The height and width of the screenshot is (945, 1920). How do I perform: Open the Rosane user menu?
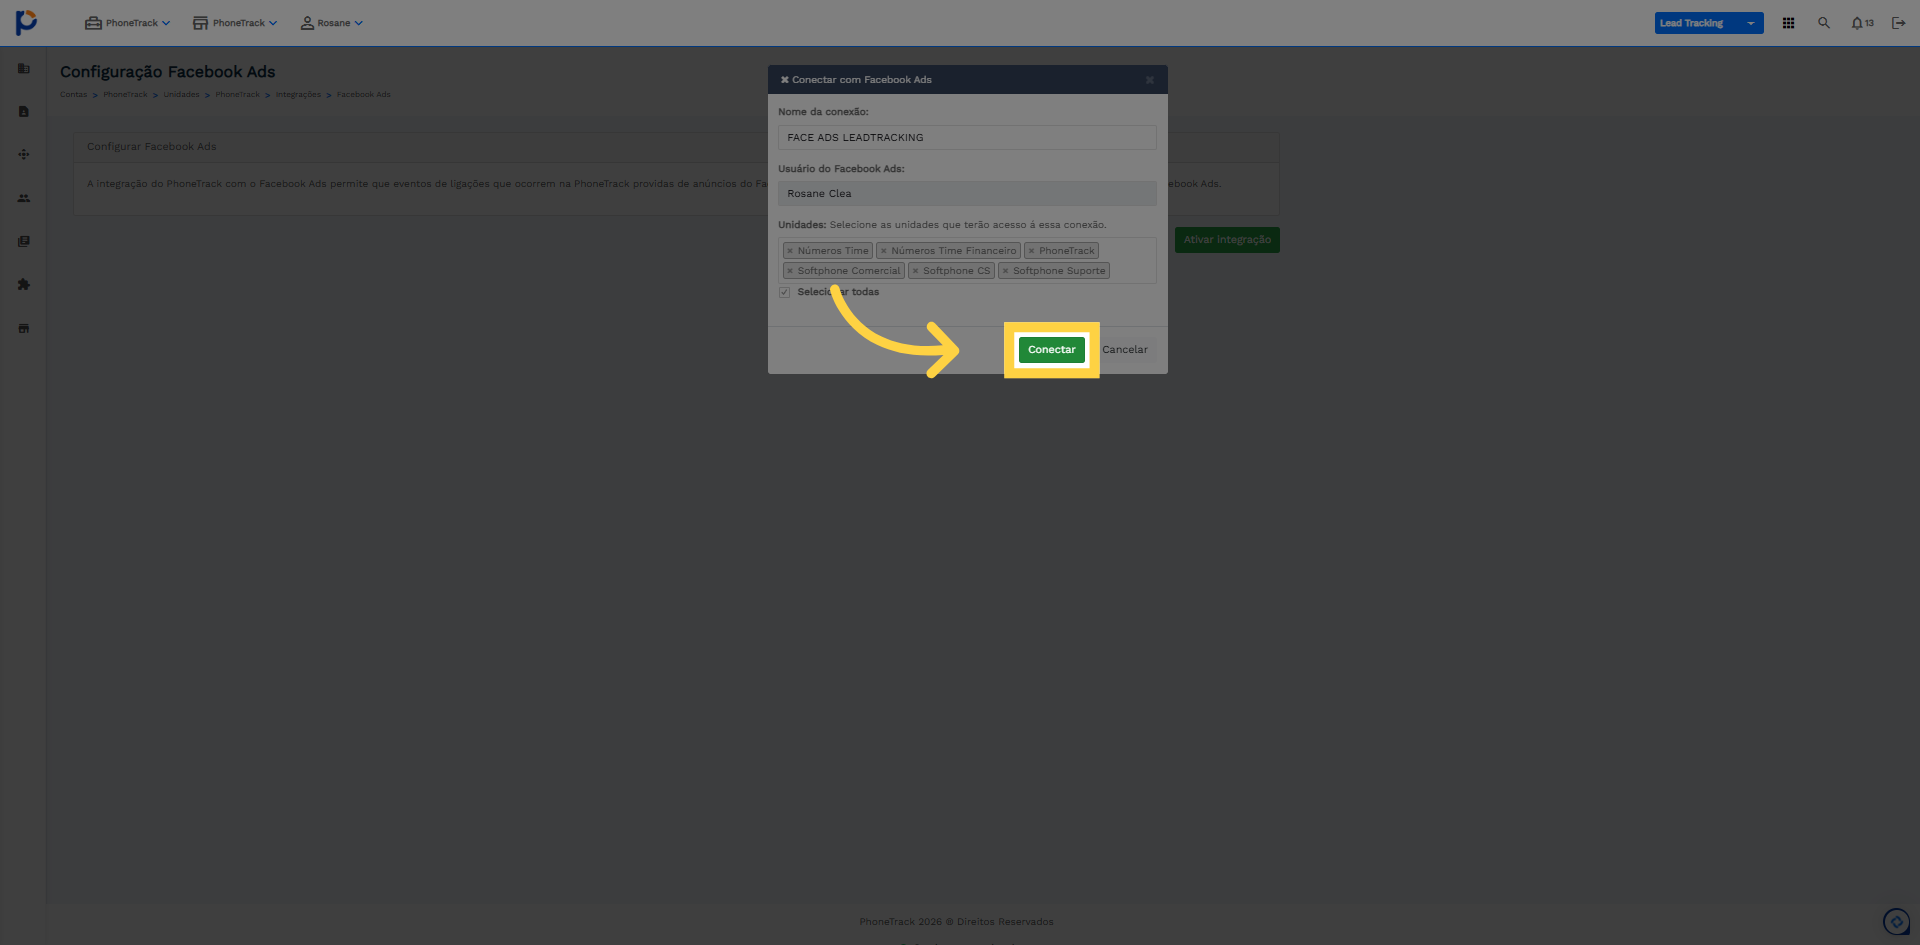coord(332,23)
